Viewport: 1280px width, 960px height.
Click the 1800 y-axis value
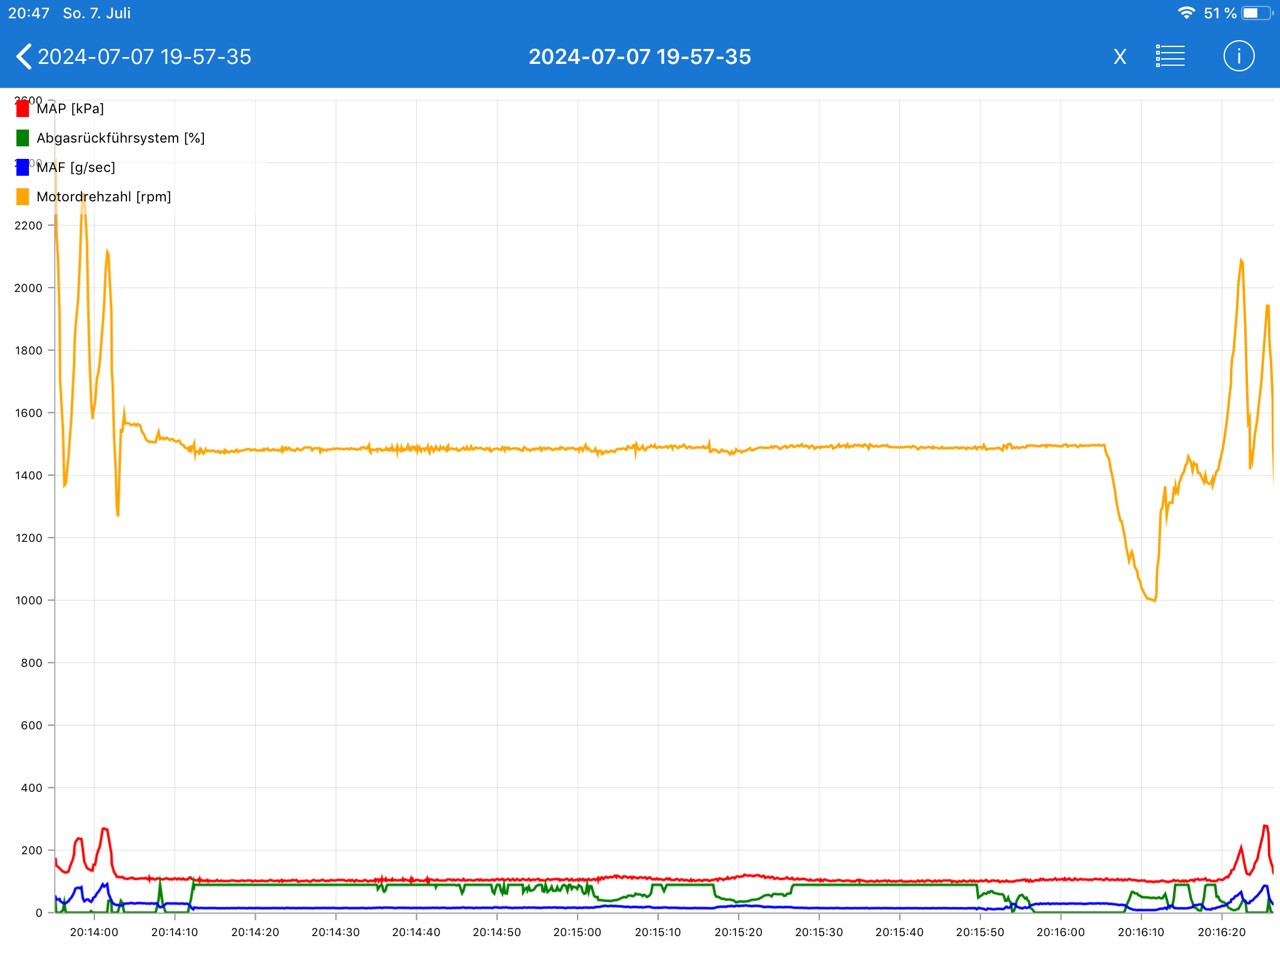coord(29,351)
